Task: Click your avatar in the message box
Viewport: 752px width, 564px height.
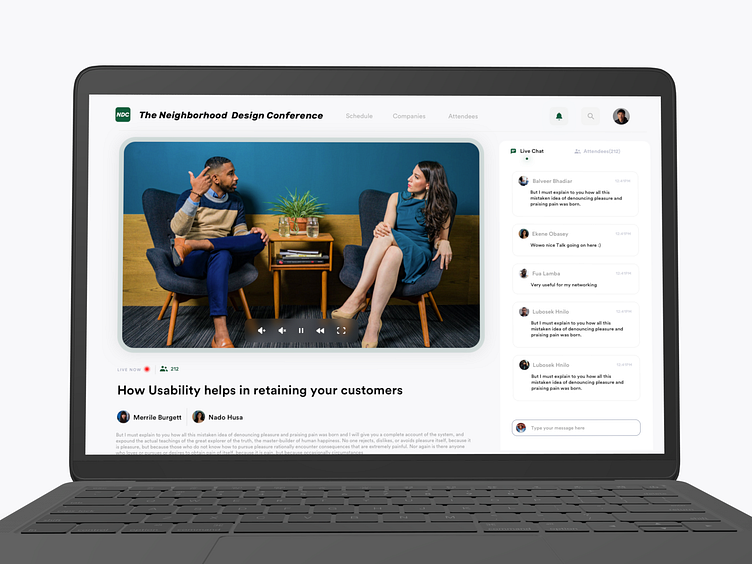Action: pos(521,428)
